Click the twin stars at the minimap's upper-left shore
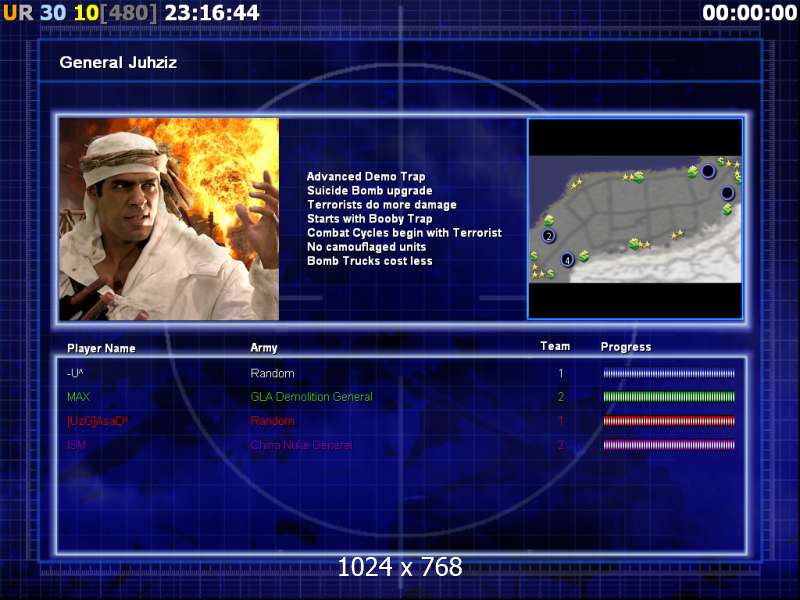This screenshot has width=800, height=600. click(576, 183)
